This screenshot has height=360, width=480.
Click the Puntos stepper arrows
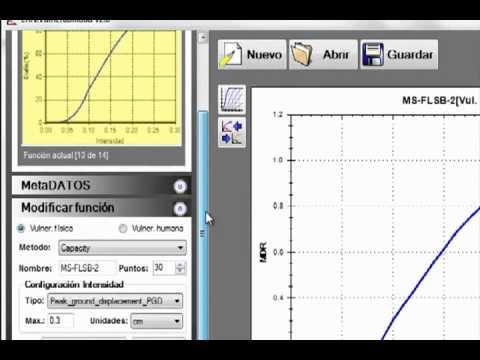180,268
